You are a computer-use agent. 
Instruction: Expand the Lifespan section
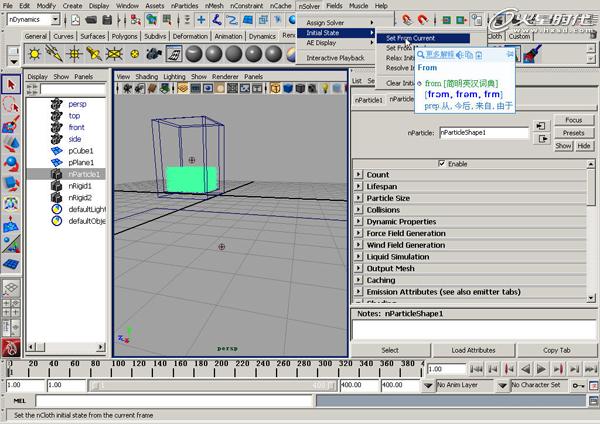[358, 186]
